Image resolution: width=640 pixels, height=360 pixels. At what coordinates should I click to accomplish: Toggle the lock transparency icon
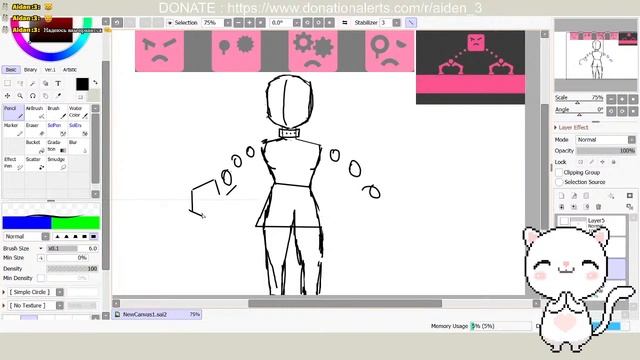point(580,162)
